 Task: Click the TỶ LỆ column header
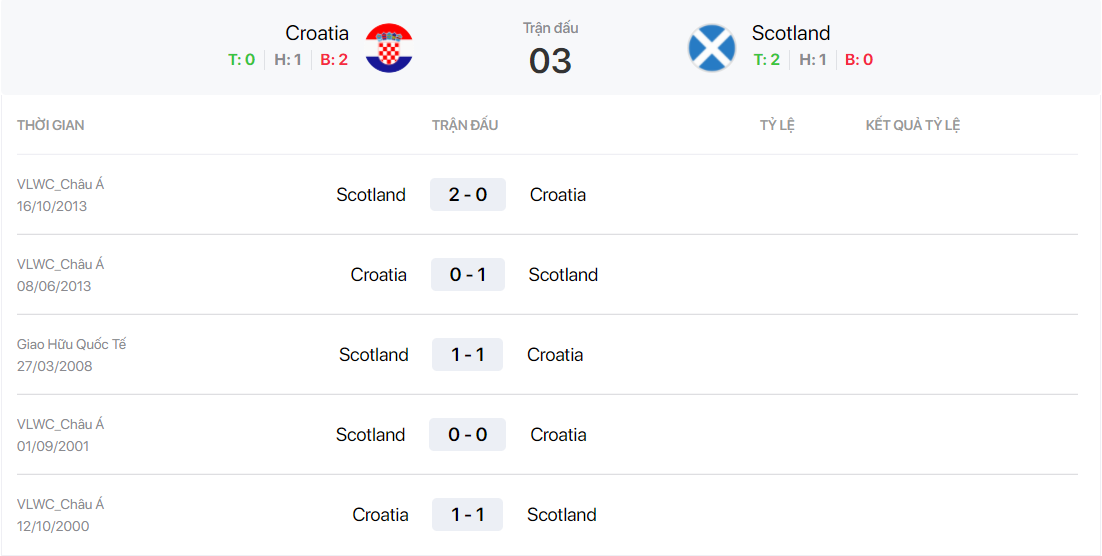coord(777,125)
